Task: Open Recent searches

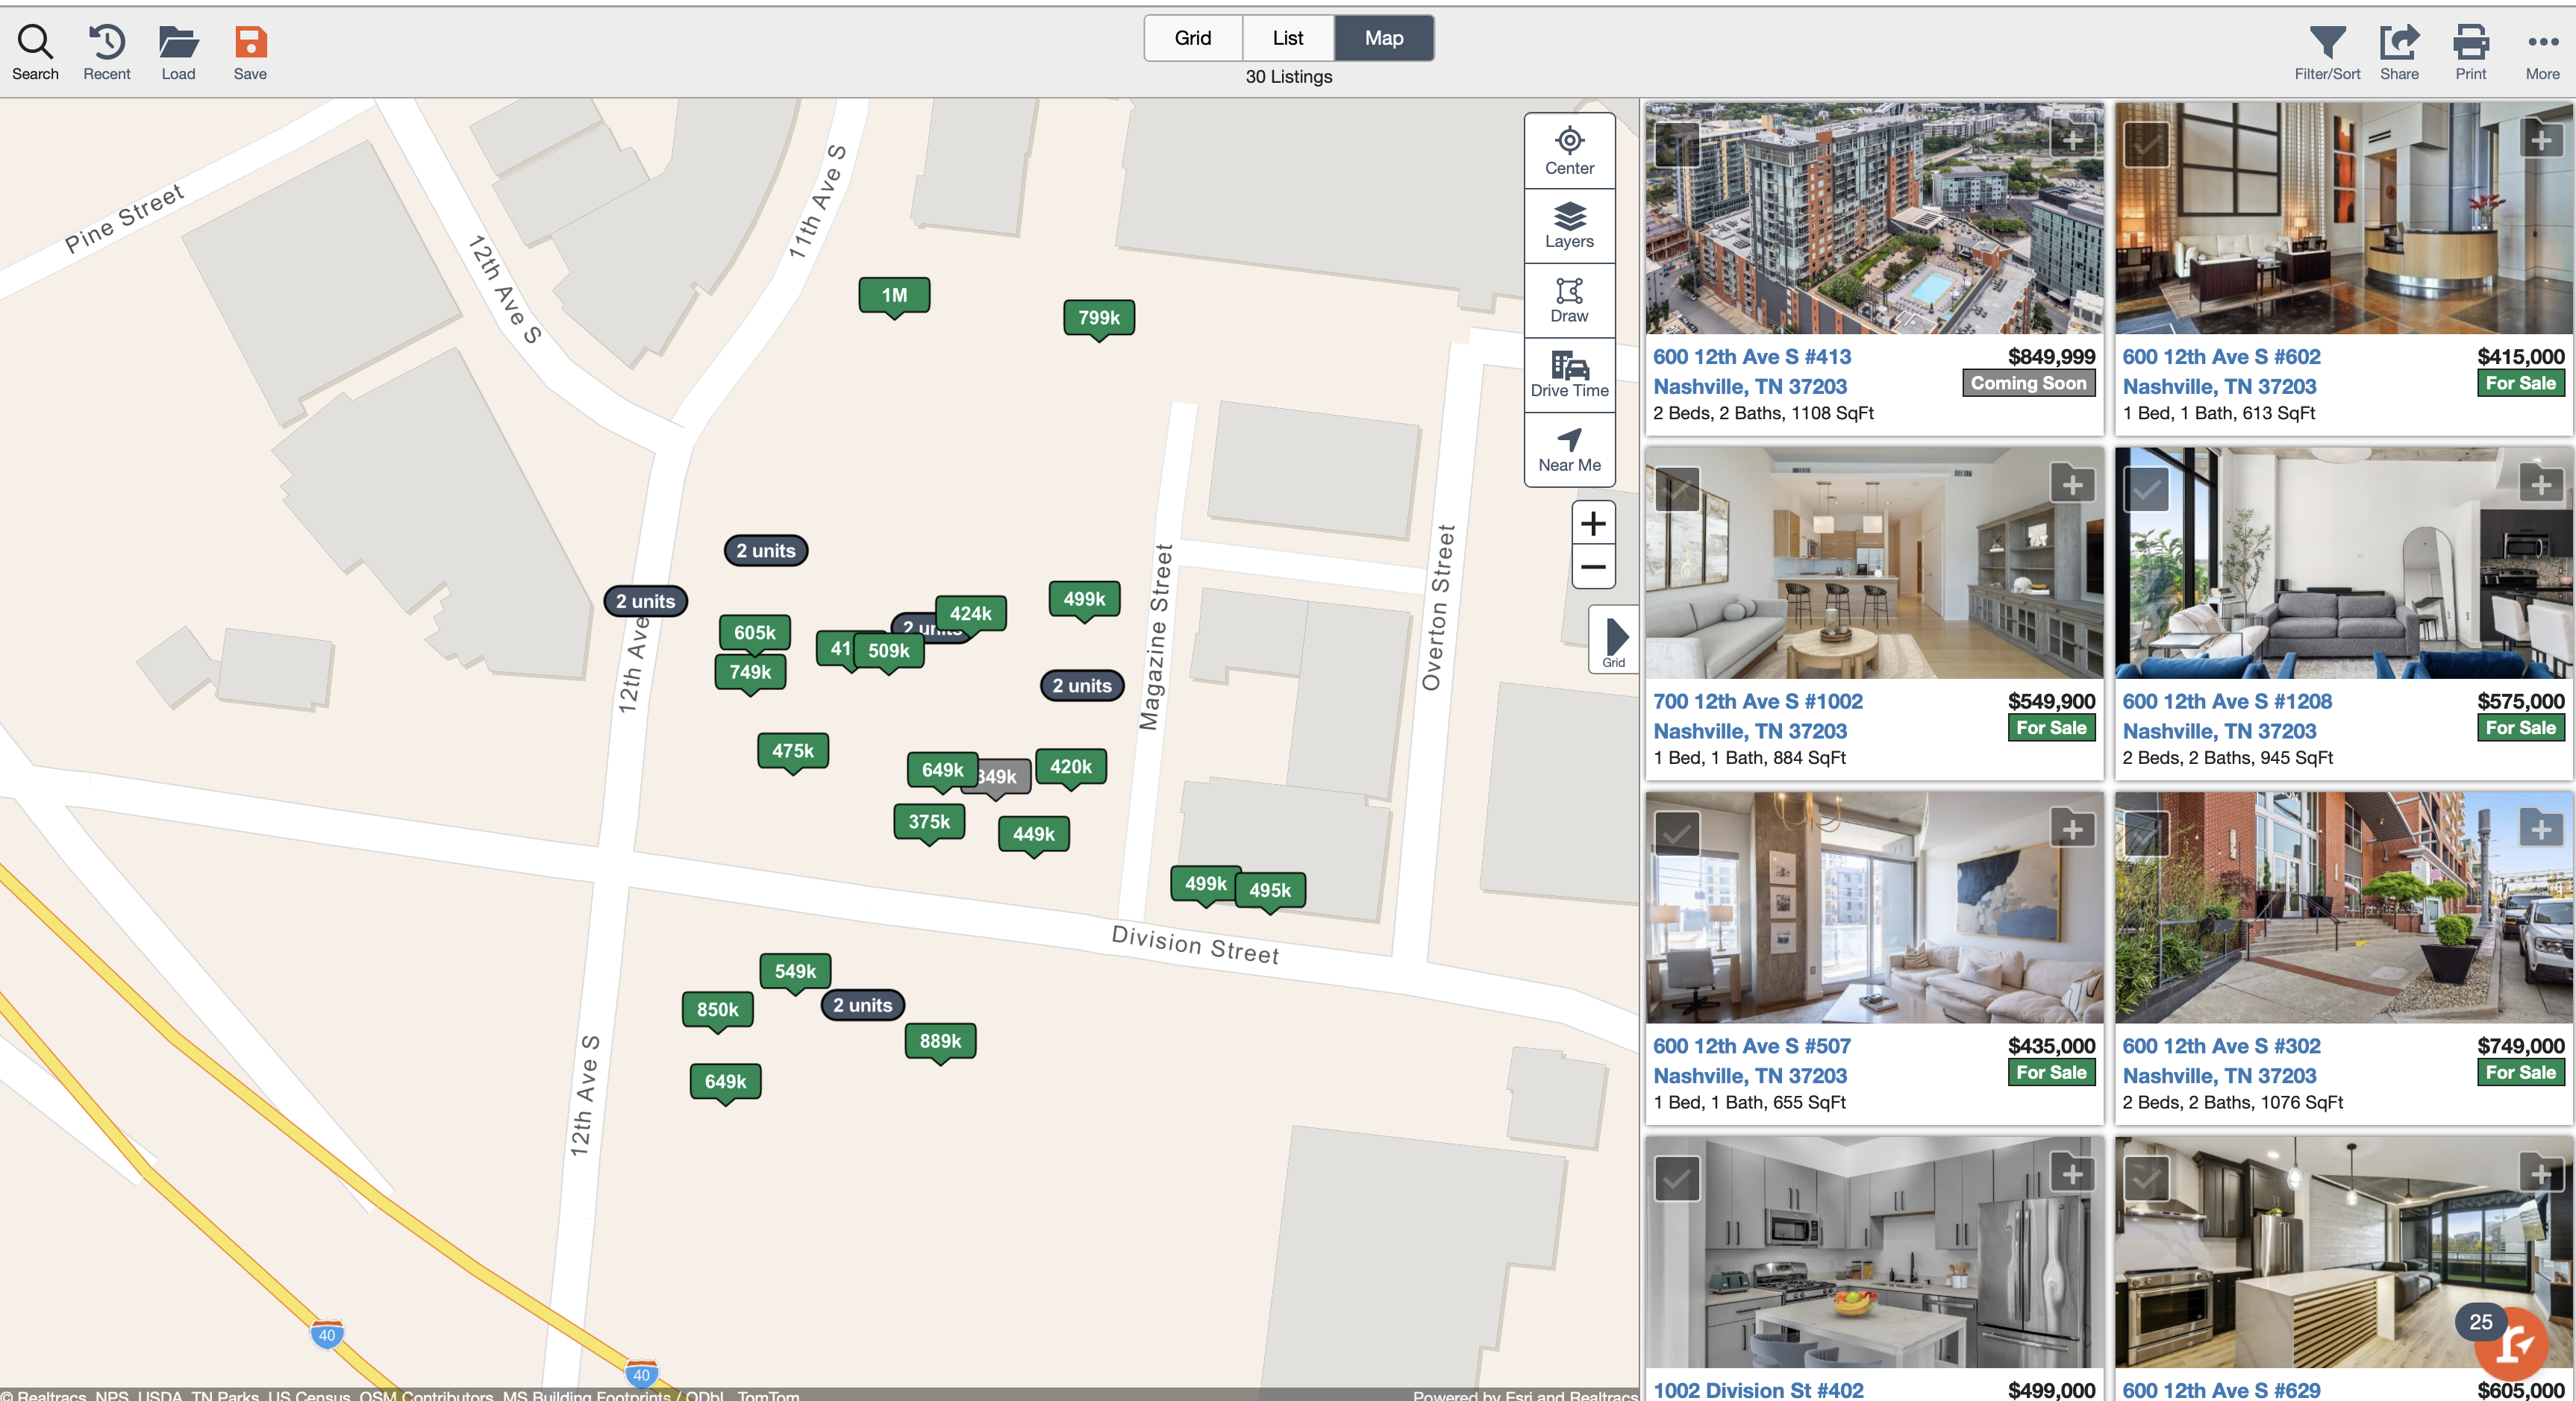Action: point(107,52)
